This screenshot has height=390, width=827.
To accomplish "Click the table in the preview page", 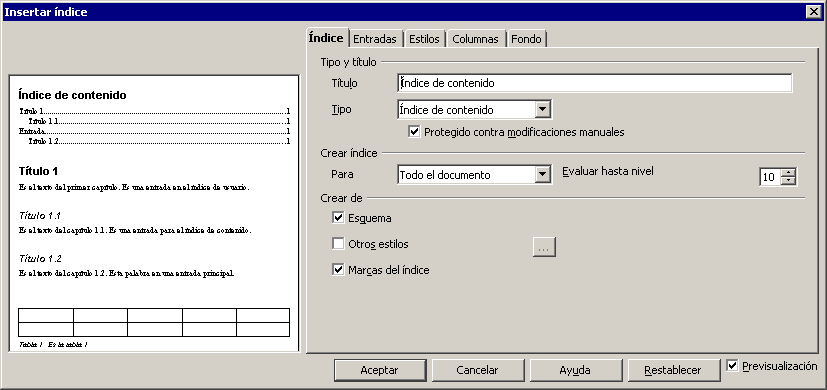I will click(154, 322).
